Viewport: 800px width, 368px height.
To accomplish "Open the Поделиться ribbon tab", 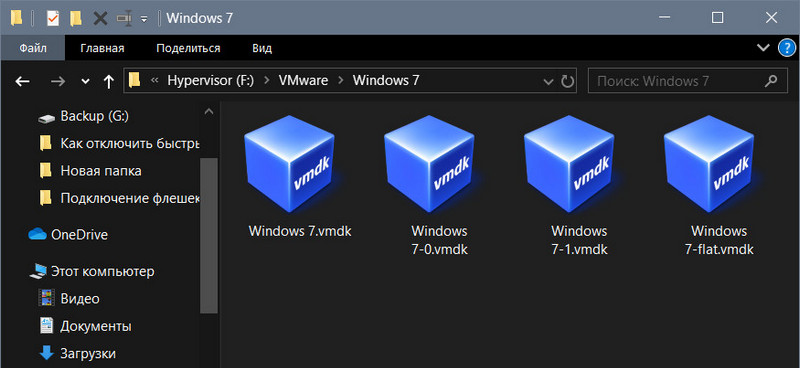I will (188, 48).
